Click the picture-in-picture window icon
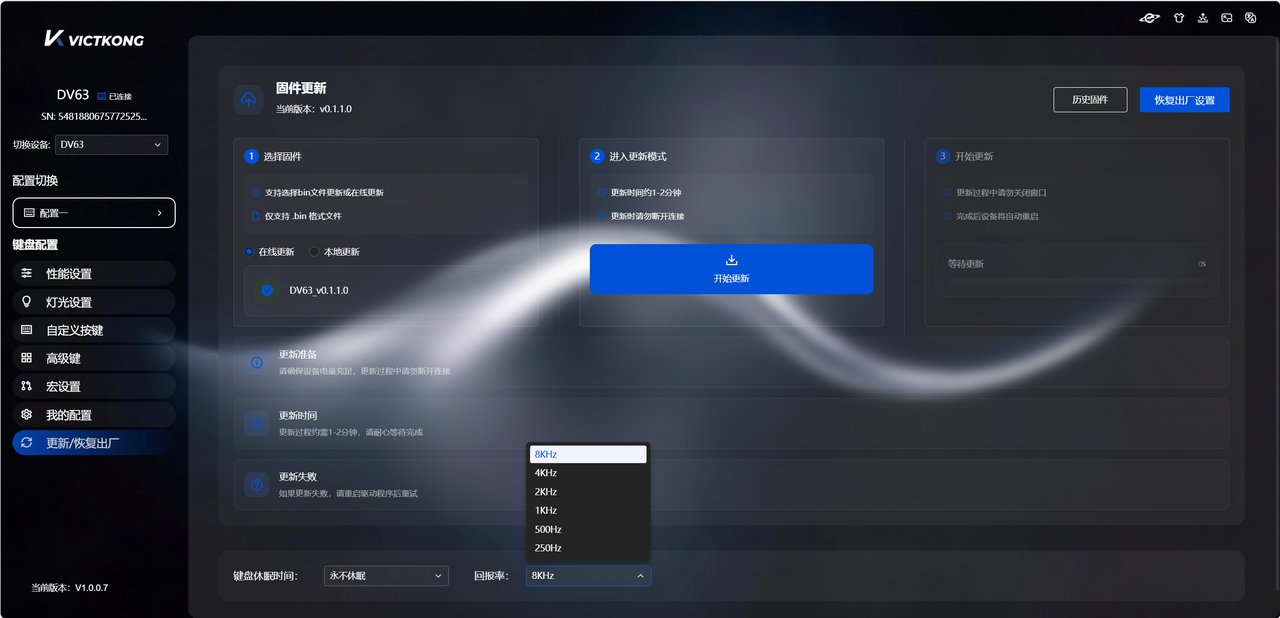The width and height of the screenshot is (1280, 618). [1226, 17]
